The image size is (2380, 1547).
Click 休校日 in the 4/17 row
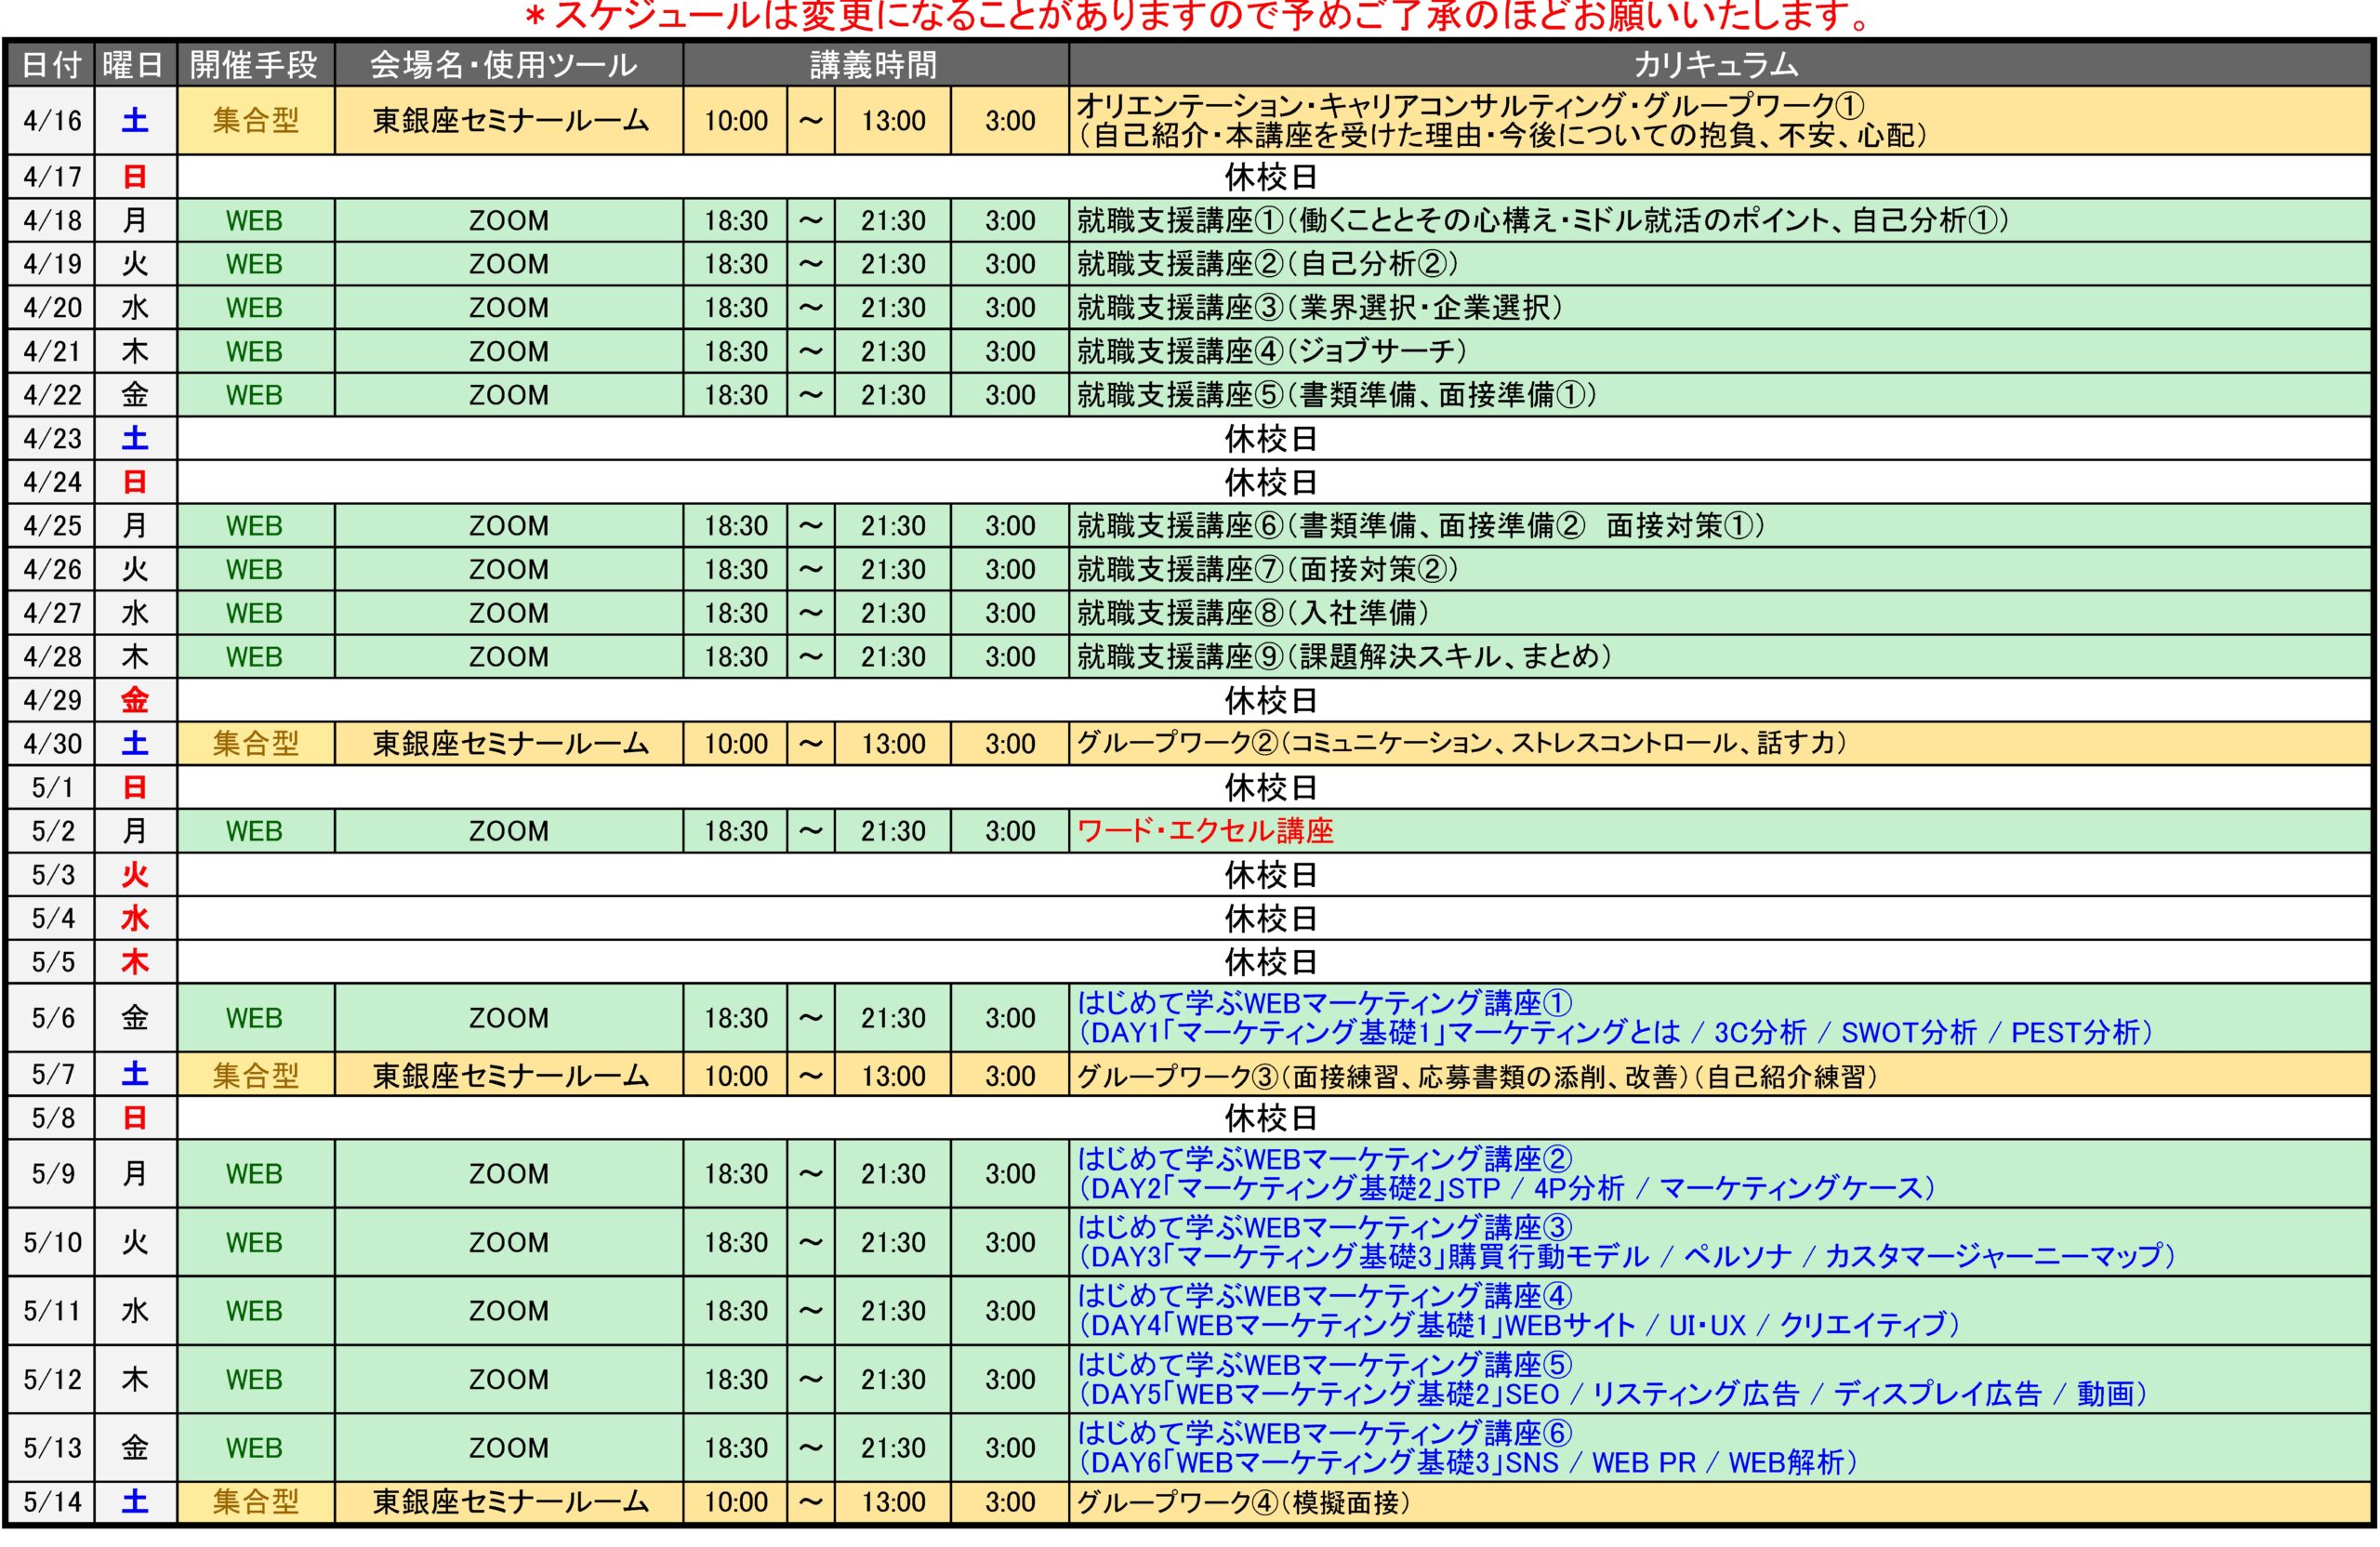coord(1271,177)
